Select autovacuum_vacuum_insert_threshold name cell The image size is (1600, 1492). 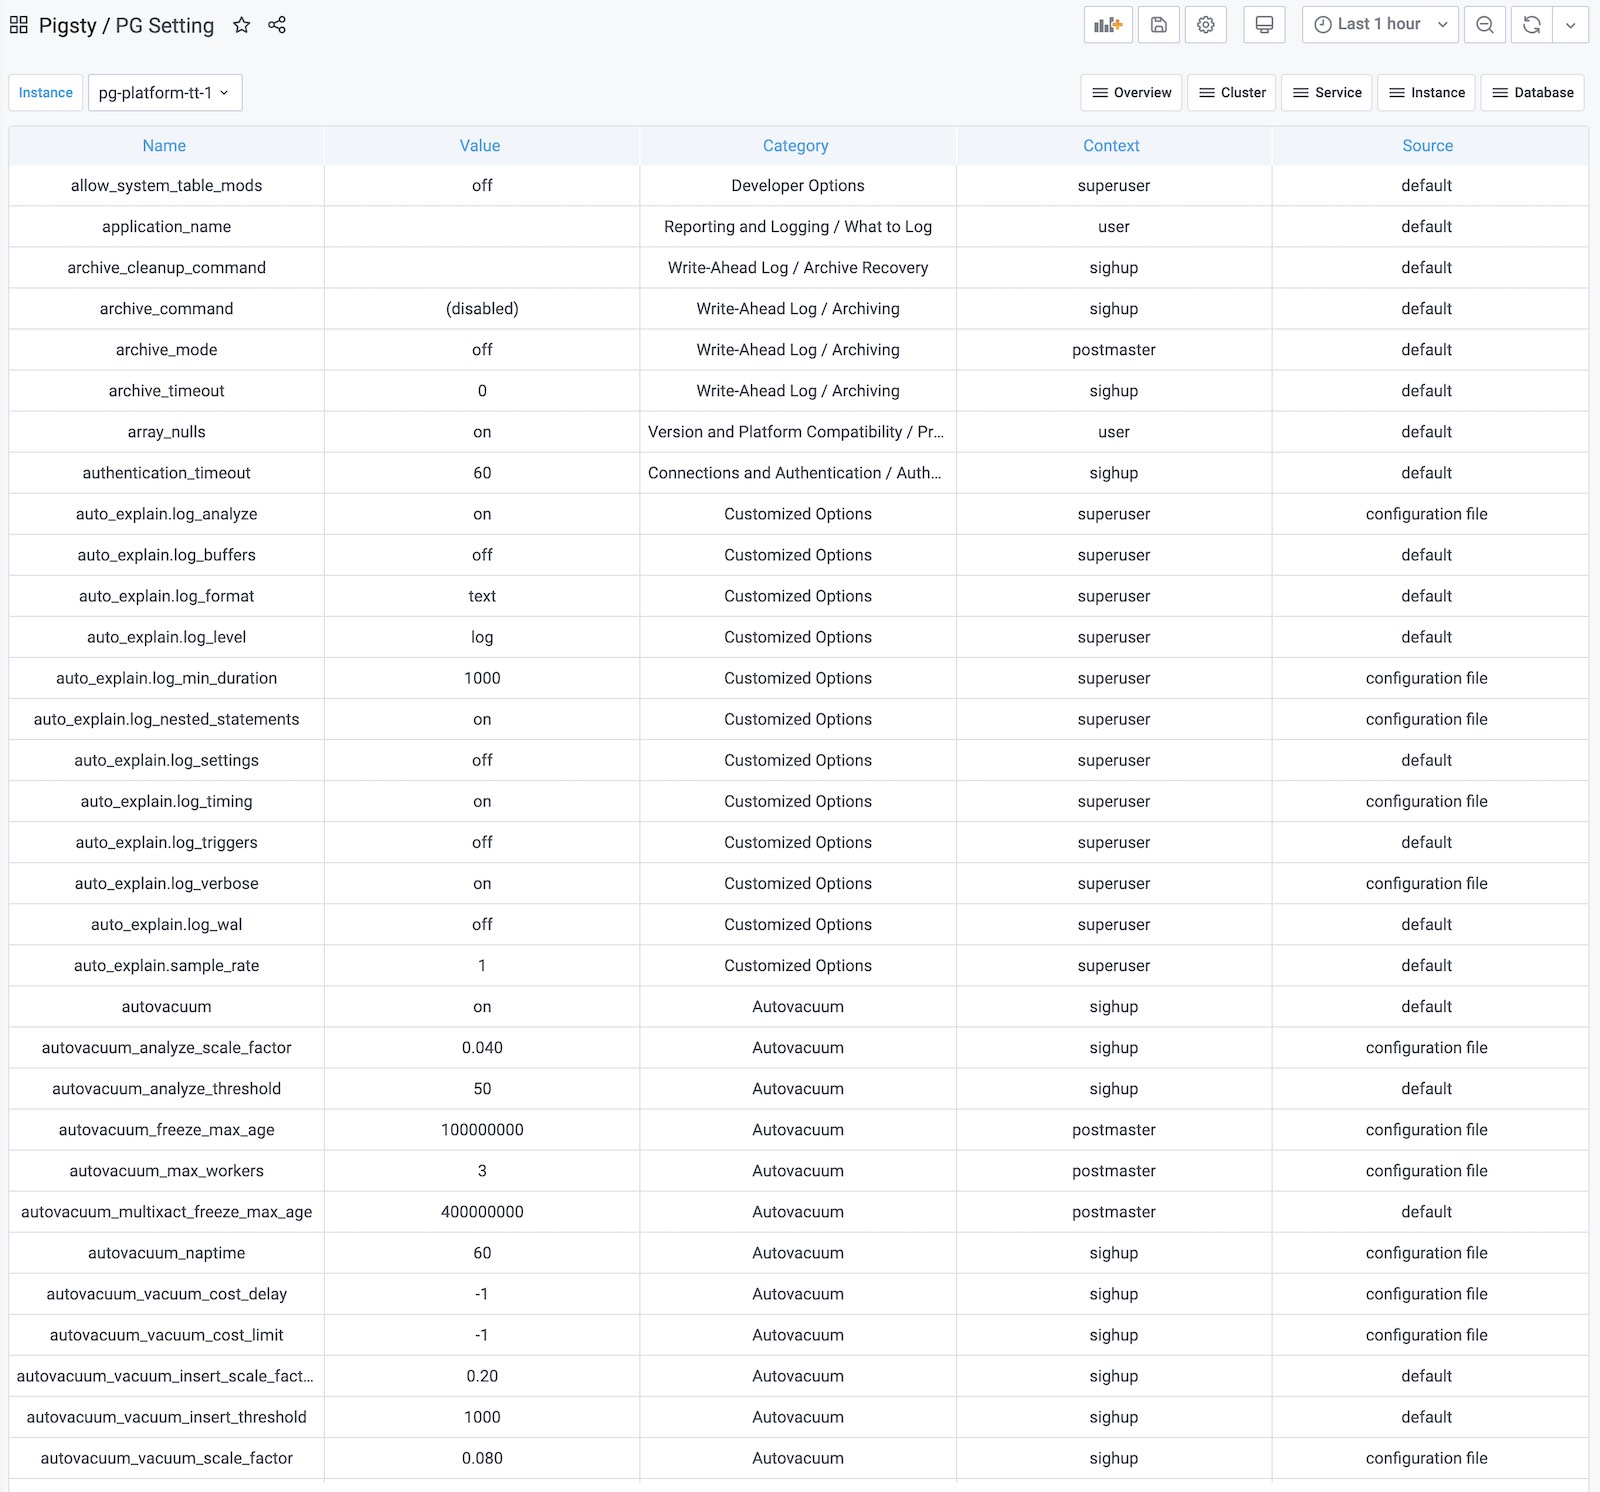[166, 1416]
